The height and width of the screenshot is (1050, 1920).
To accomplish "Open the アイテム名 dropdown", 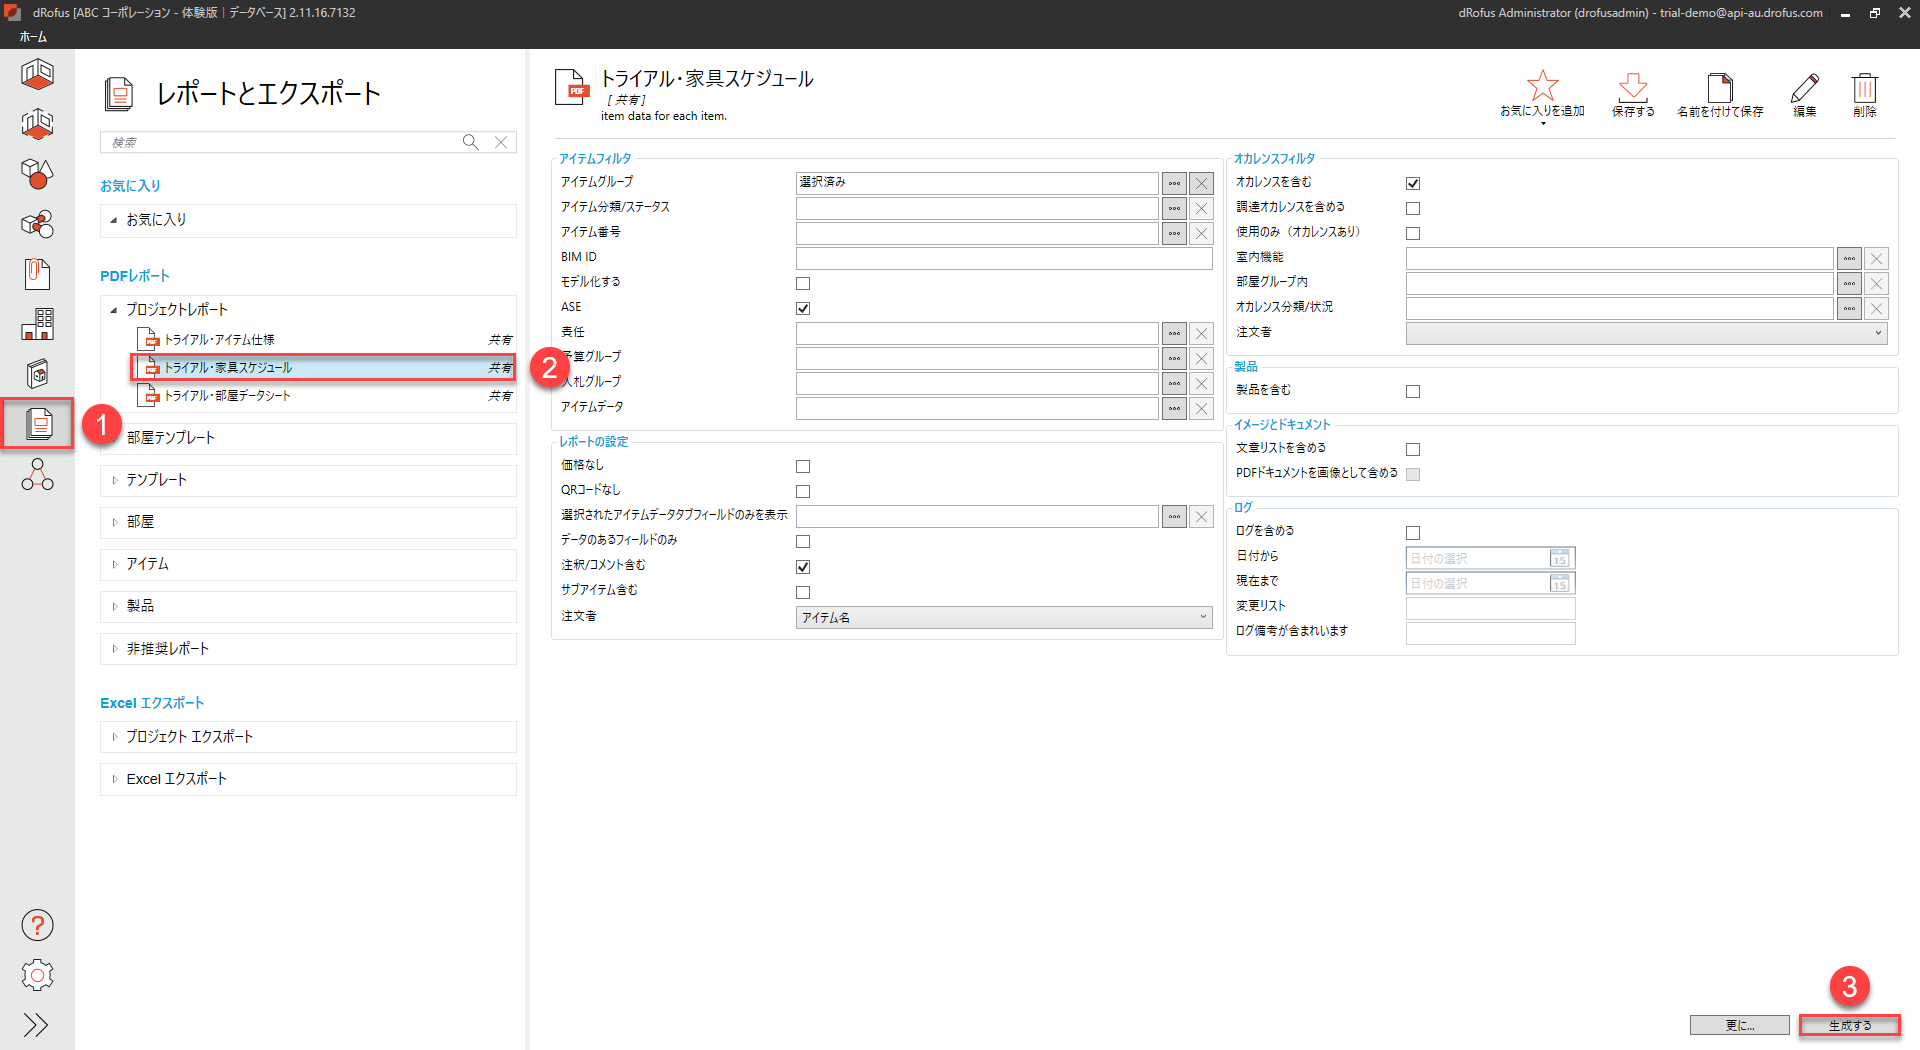I will pos(1004,618).
